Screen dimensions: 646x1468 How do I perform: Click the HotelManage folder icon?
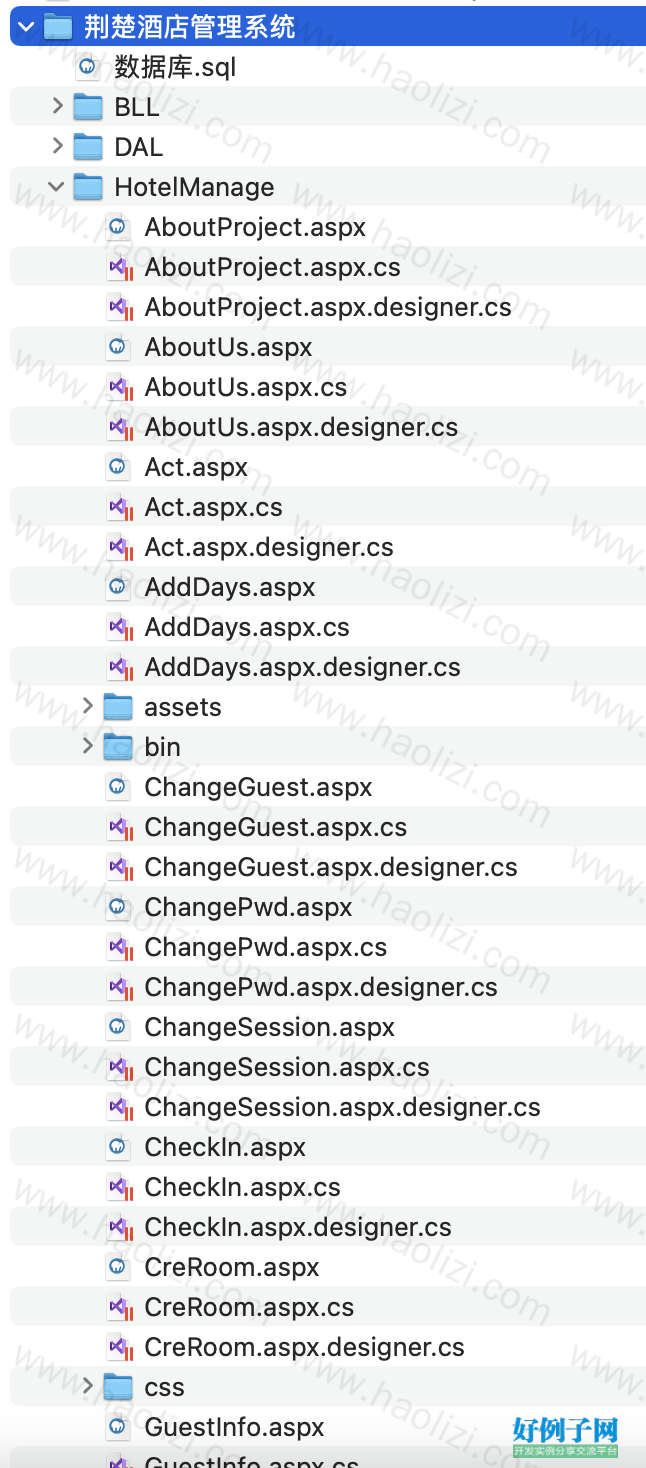coord(88,187)
